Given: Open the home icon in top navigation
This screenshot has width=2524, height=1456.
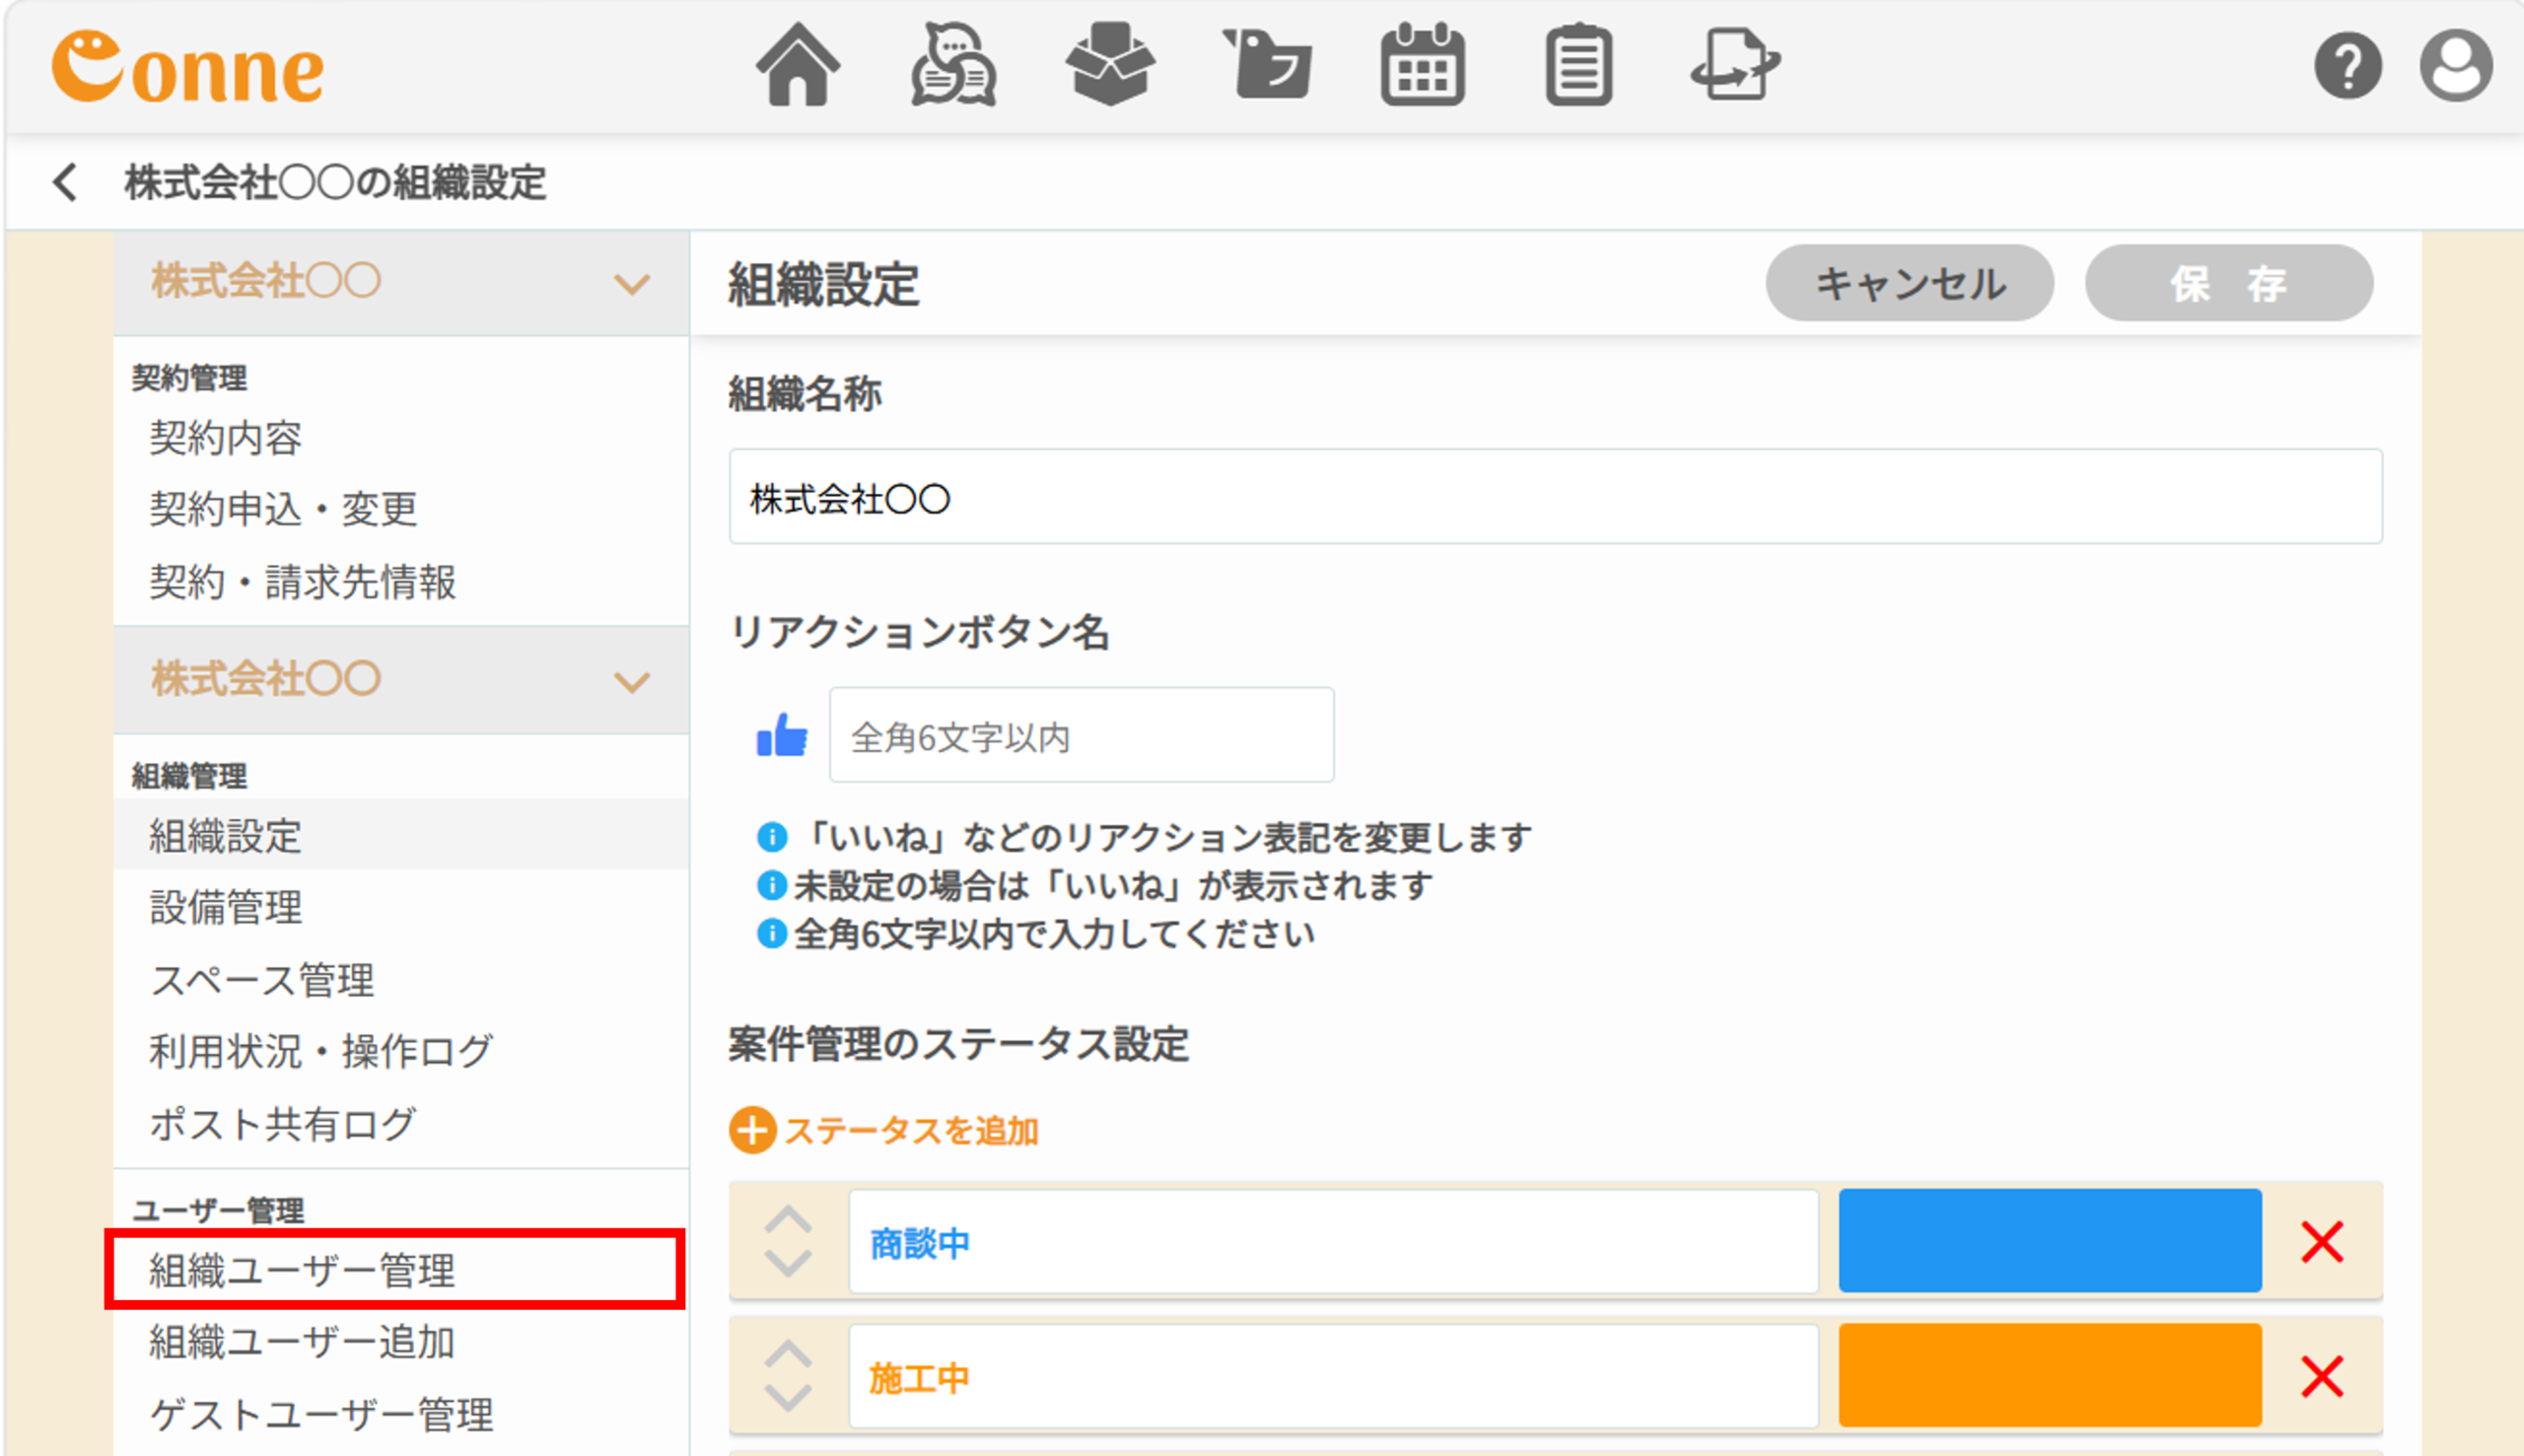Looking at the screenshot, I should (797, 65).
